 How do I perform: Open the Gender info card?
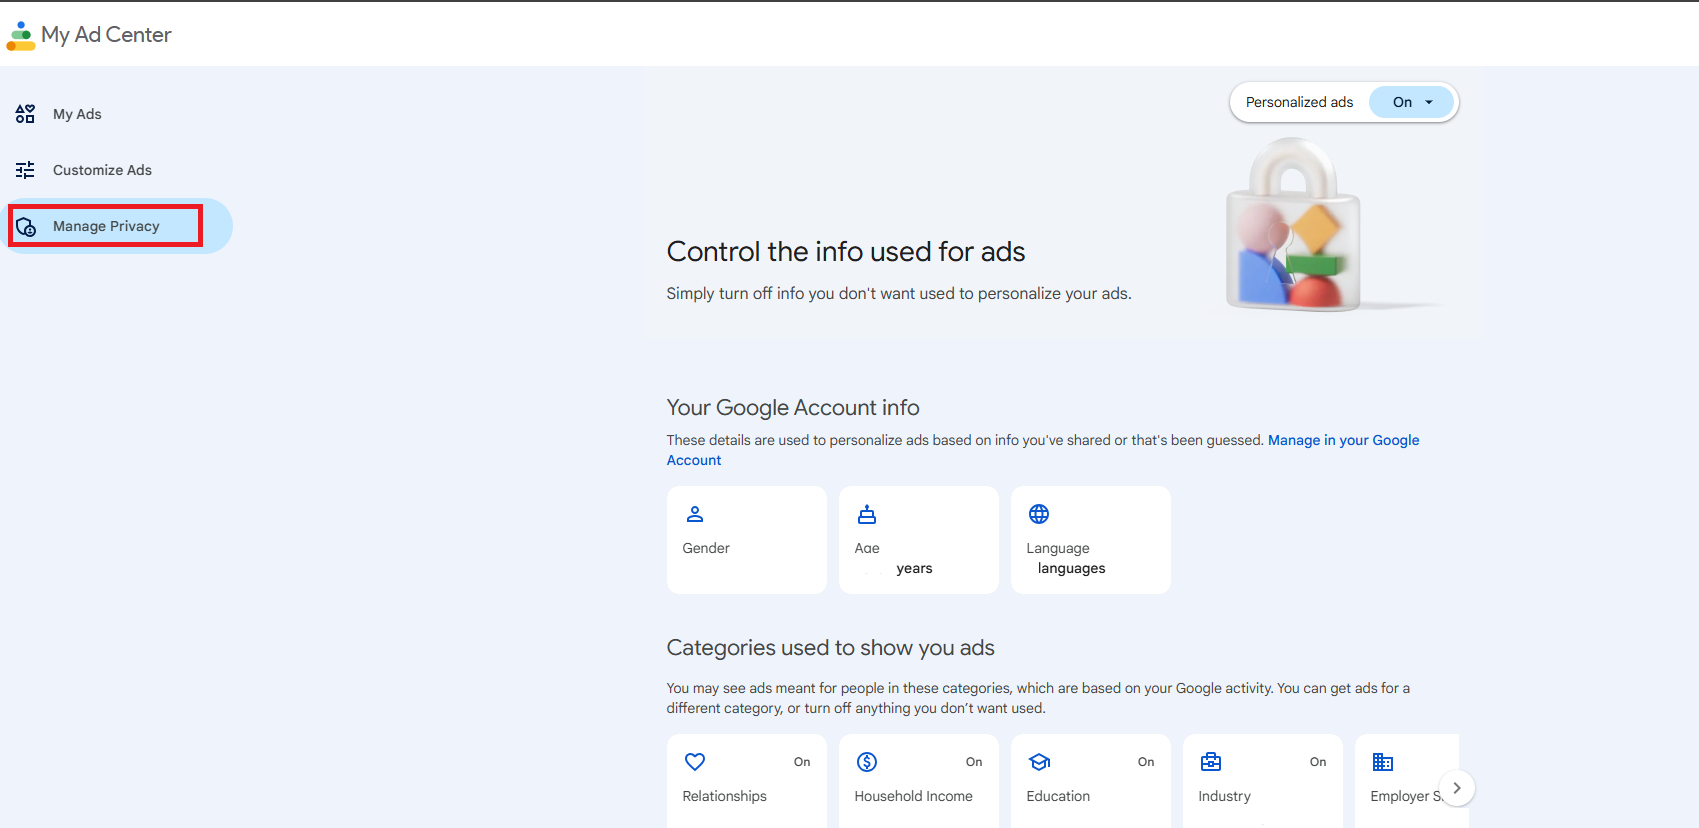coord(747,540)
